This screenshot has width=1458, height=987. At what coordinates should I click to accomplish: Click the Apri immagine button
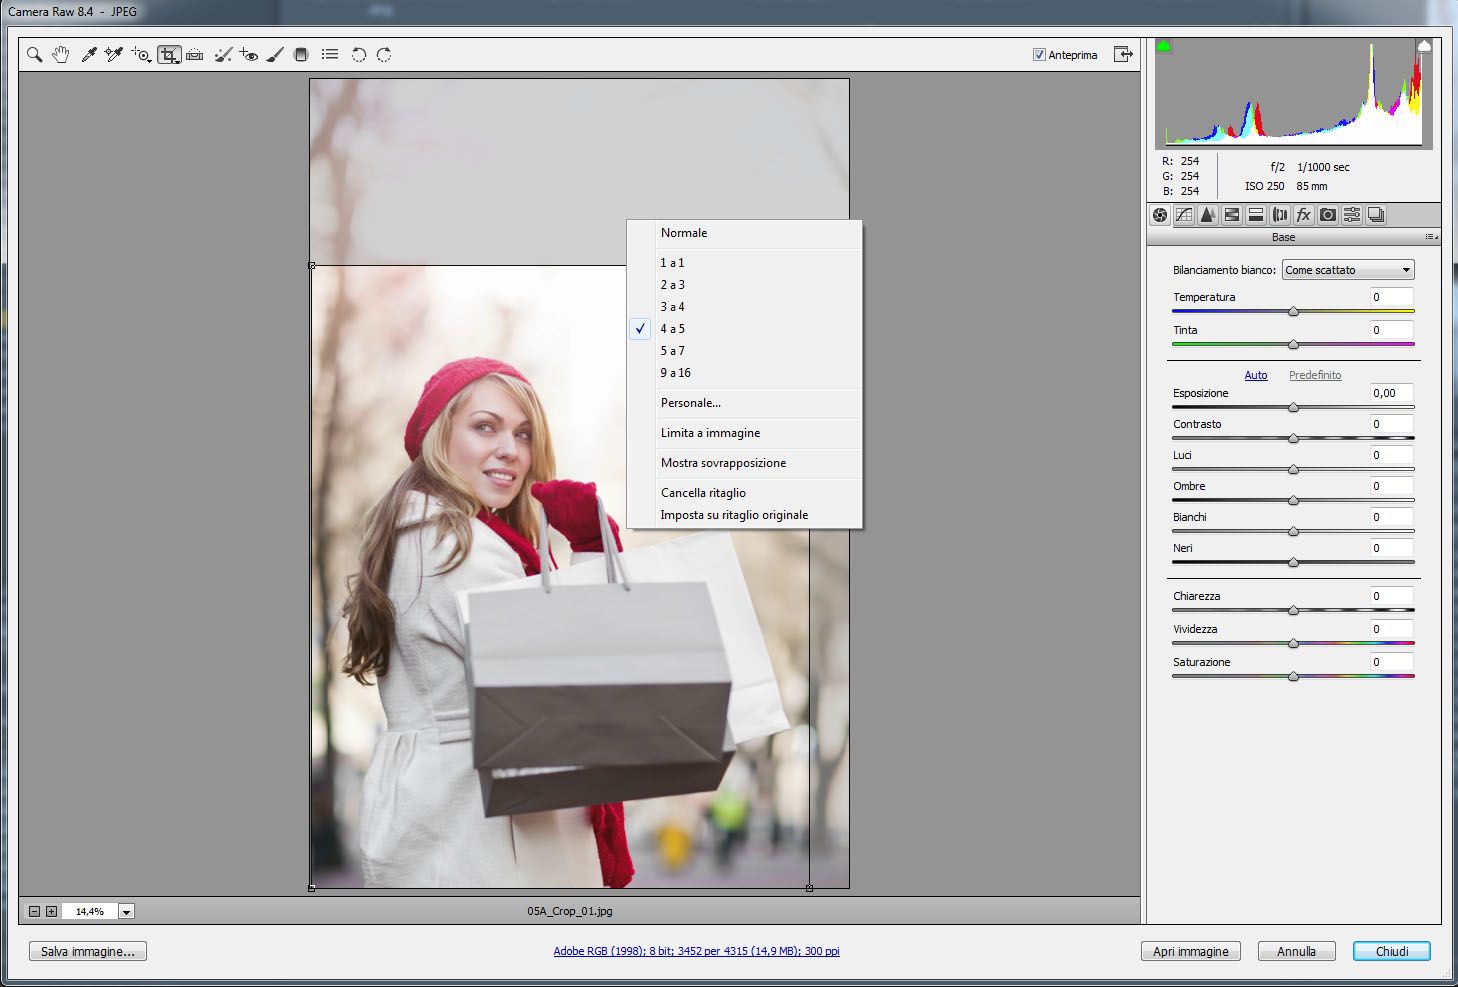click(x=1190, y=952)
